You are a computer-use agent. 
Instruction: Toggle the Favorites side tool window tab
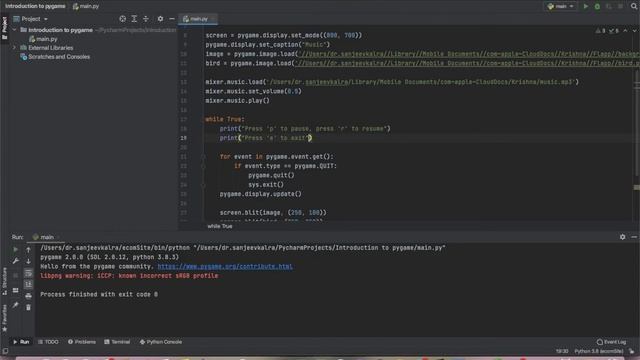4,319
